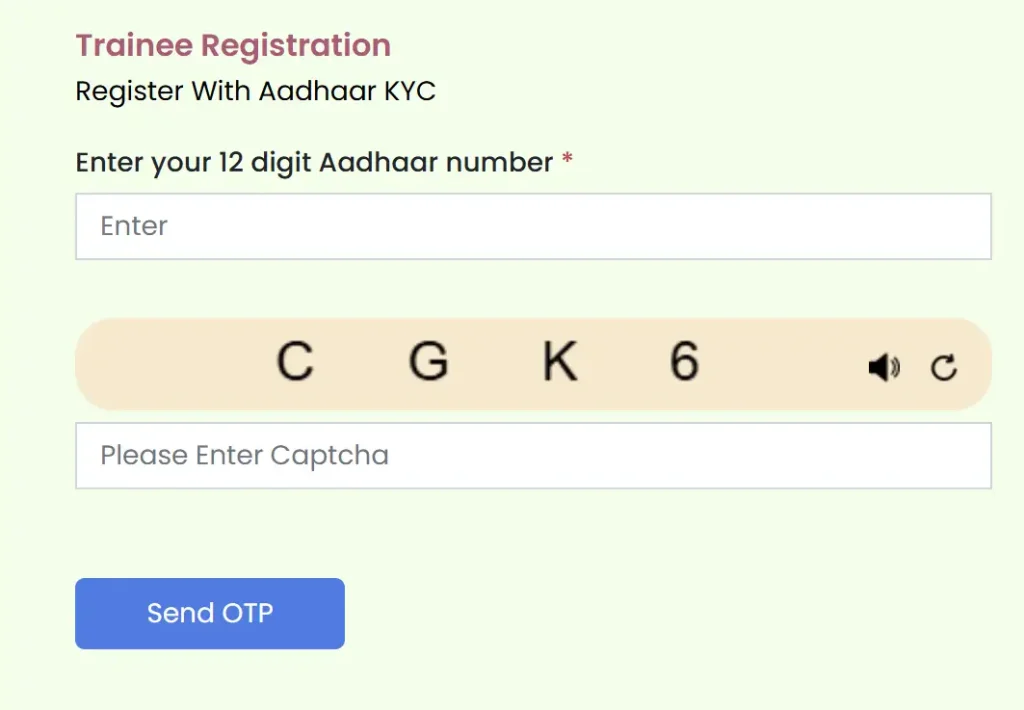1024x710 pixels.
Task: Refresh the captcha with the reload icon
Action: coord(944,369)
